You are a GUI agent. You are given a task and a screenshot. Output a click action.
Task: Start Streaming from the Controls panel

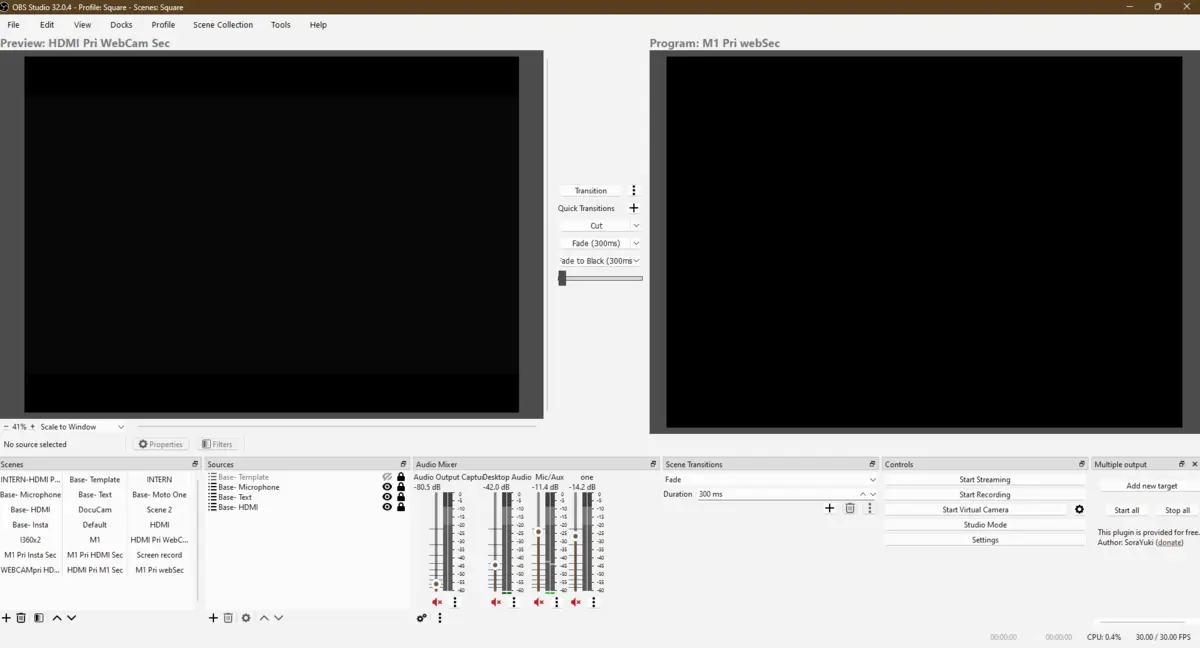(984, 479)
